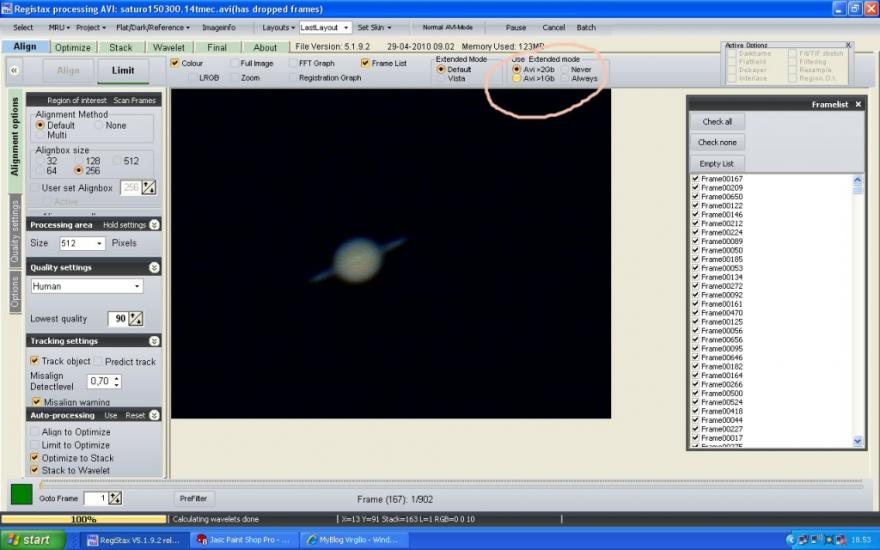Select the Always extended mode radio button

(565, 79)
